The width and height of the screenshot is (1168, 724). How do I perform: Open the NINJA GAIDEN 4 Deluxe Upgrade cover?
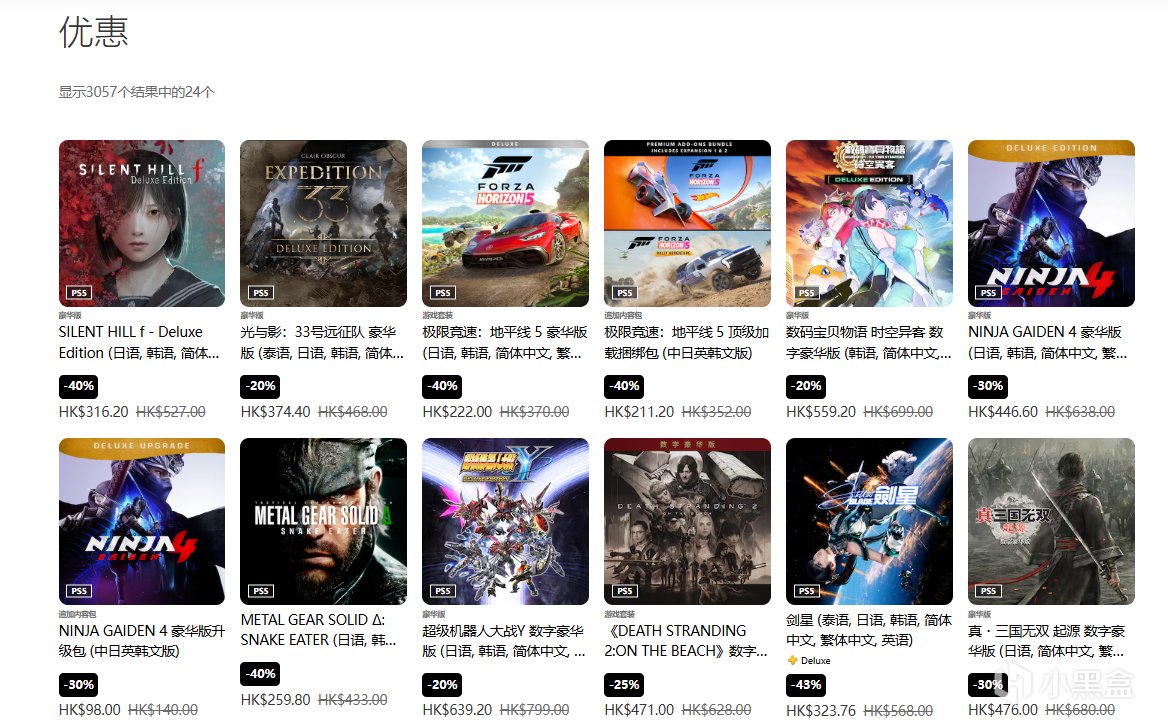click(x=142, y=521)
